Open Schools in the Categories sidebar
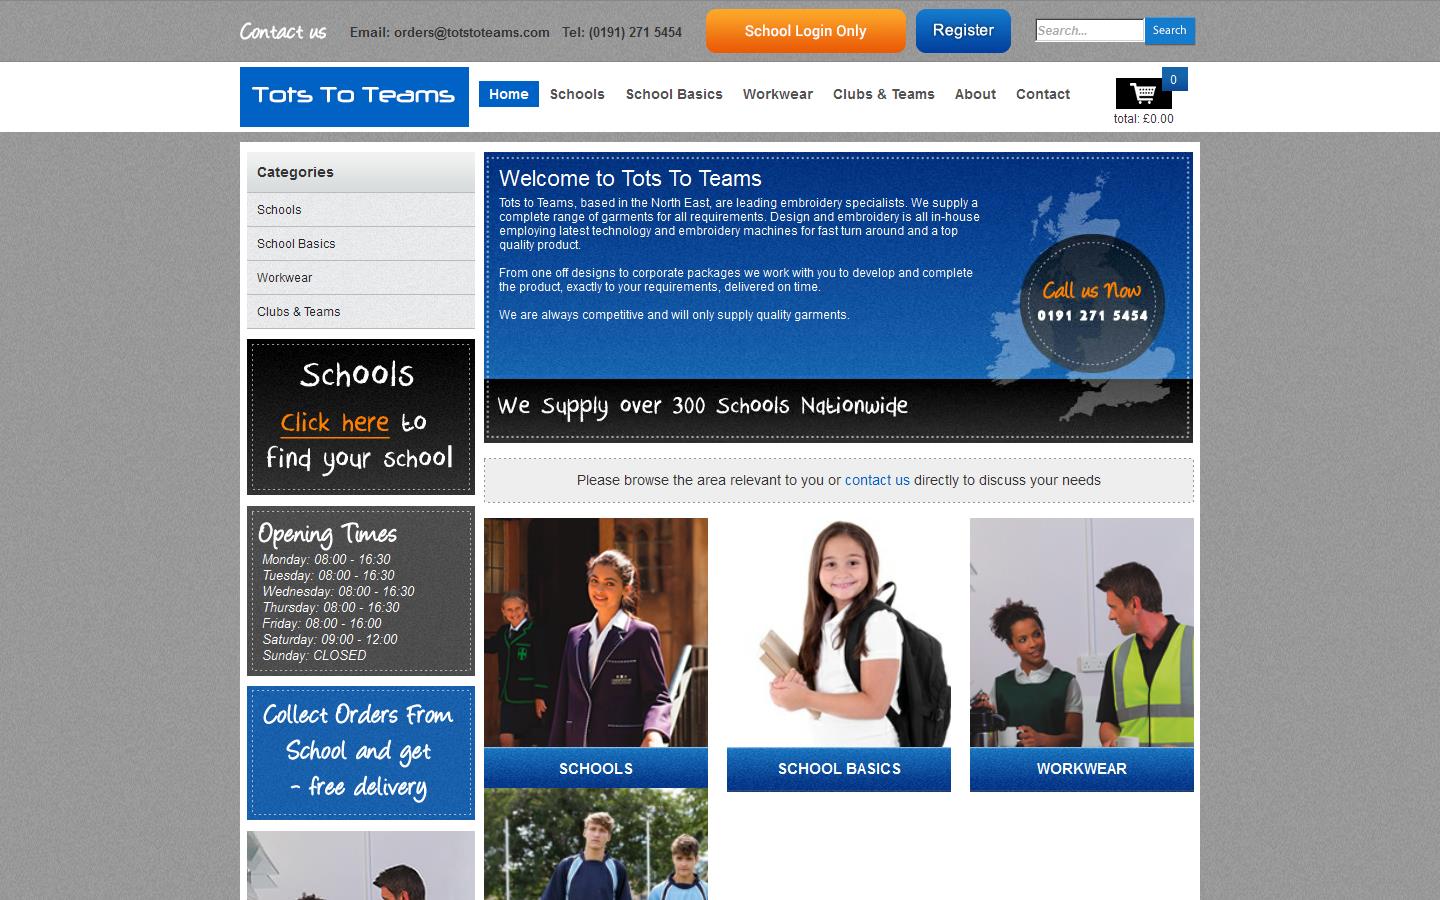The height and width of the screenshot is (900, 1440). [279, 210]
